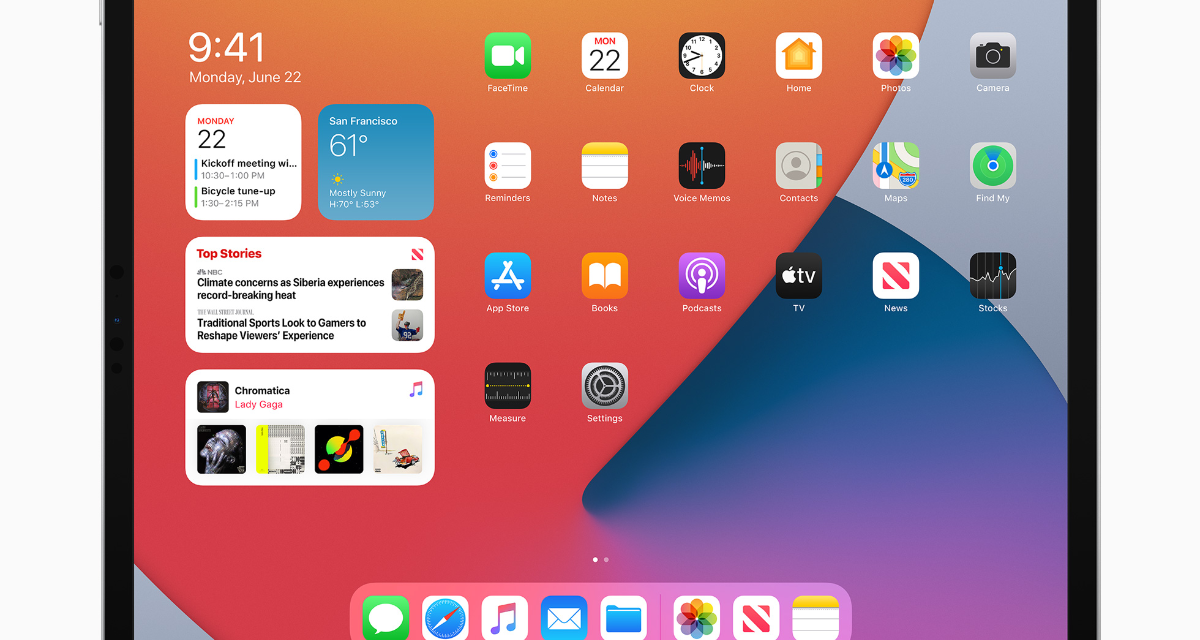Screen dimensions: 1200x640
Task: Open the App Store
Action: click(507, 276)
